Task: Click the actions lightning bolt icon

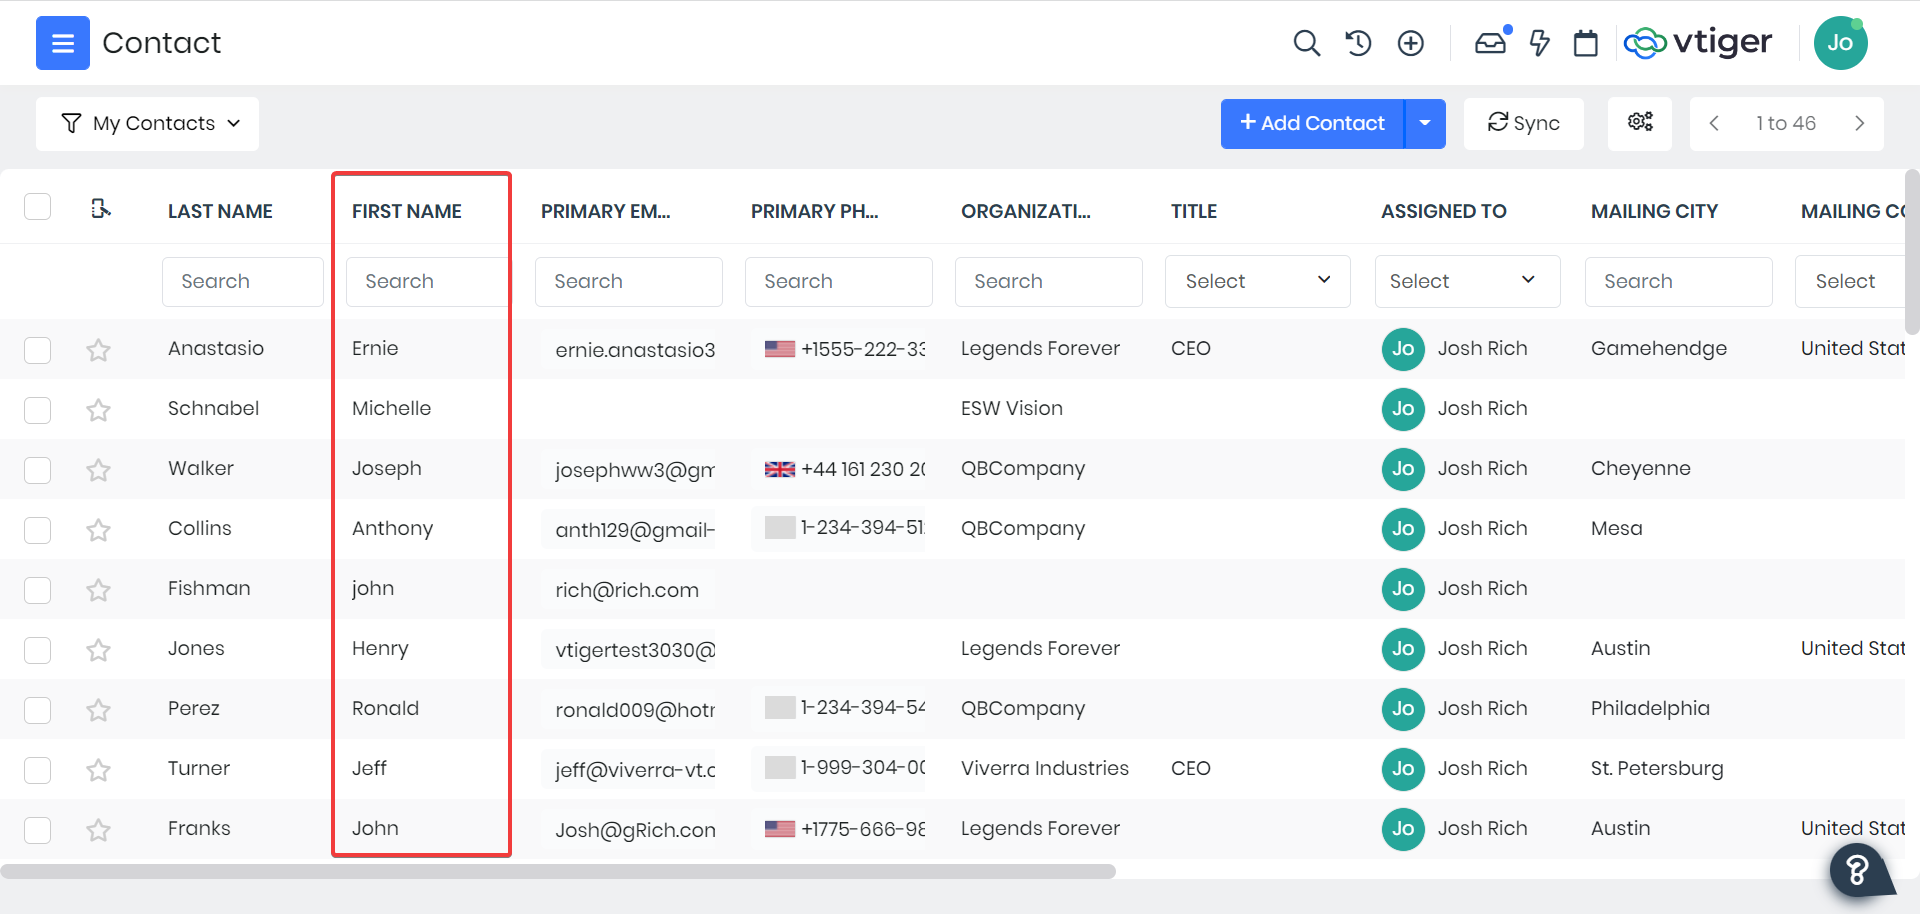Action: coord(1539,43)
